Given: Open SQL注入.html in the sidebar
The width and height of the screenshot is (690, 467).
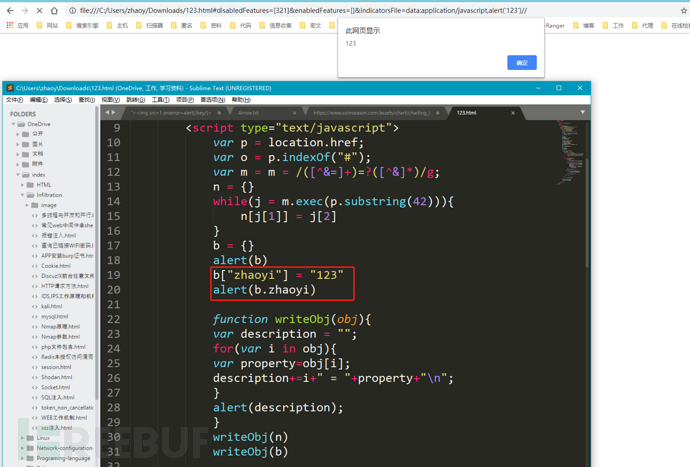Looking at the screenshot, I should tap(58, 397).
